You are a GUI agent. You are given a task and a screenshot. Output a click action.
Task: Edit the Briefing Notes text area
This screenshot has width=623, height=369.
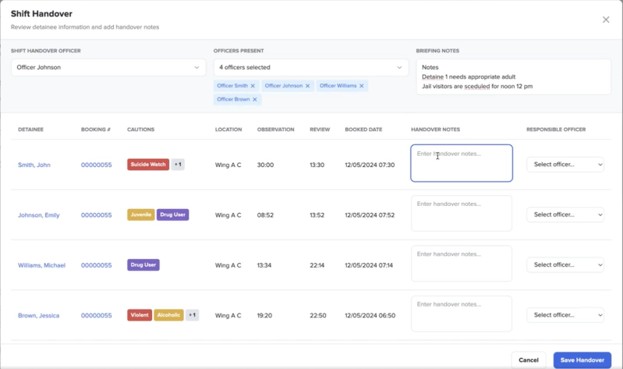pyautogui.click(x=513, y=77)
